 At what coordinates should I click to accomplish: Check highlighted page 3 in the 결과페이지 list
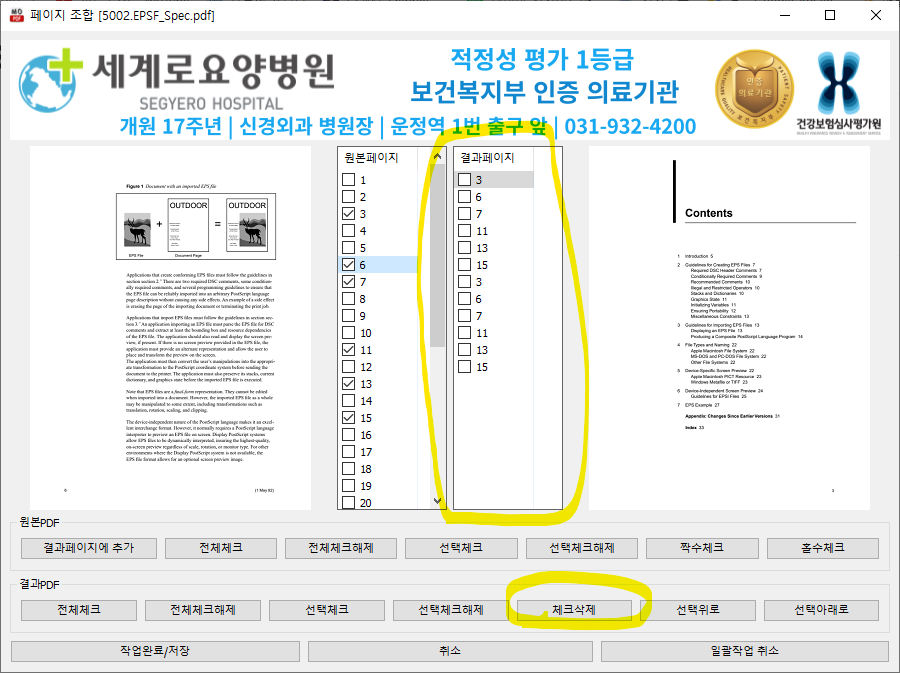click(464, 180)
